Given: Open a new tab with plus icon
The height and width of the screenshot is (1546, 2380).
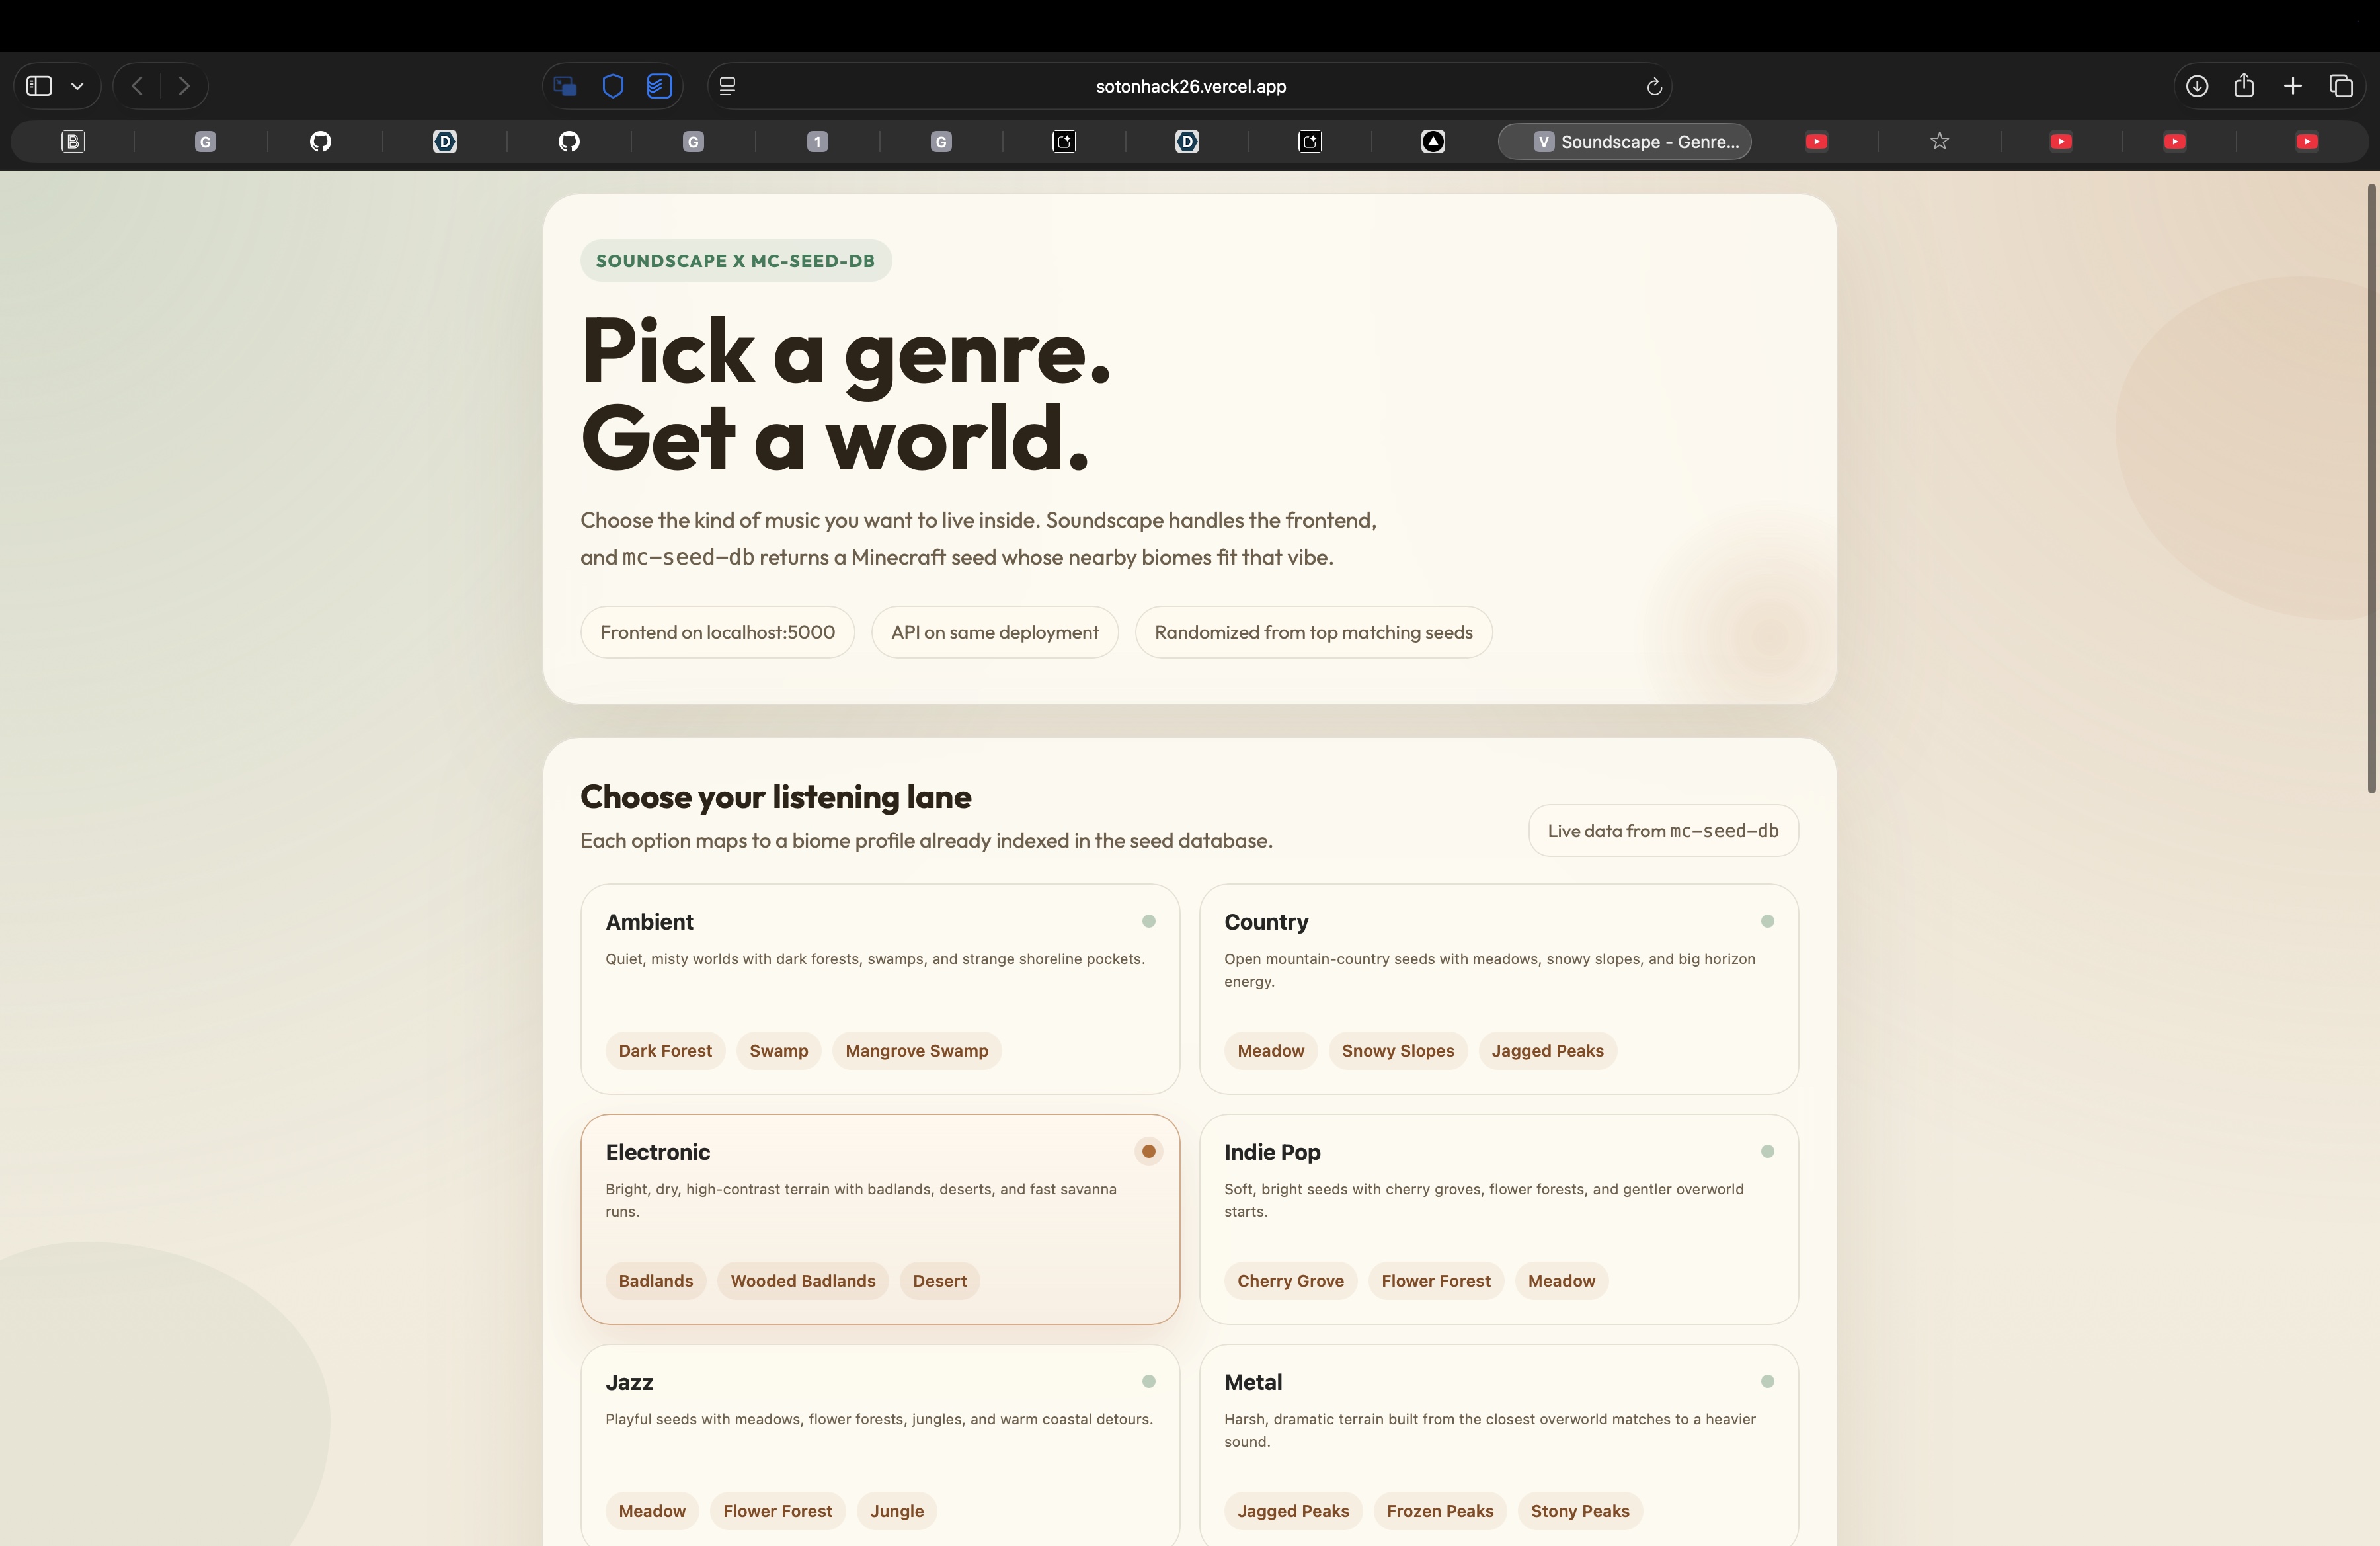Looking at the screenshot, I should tap(2293, 86).
